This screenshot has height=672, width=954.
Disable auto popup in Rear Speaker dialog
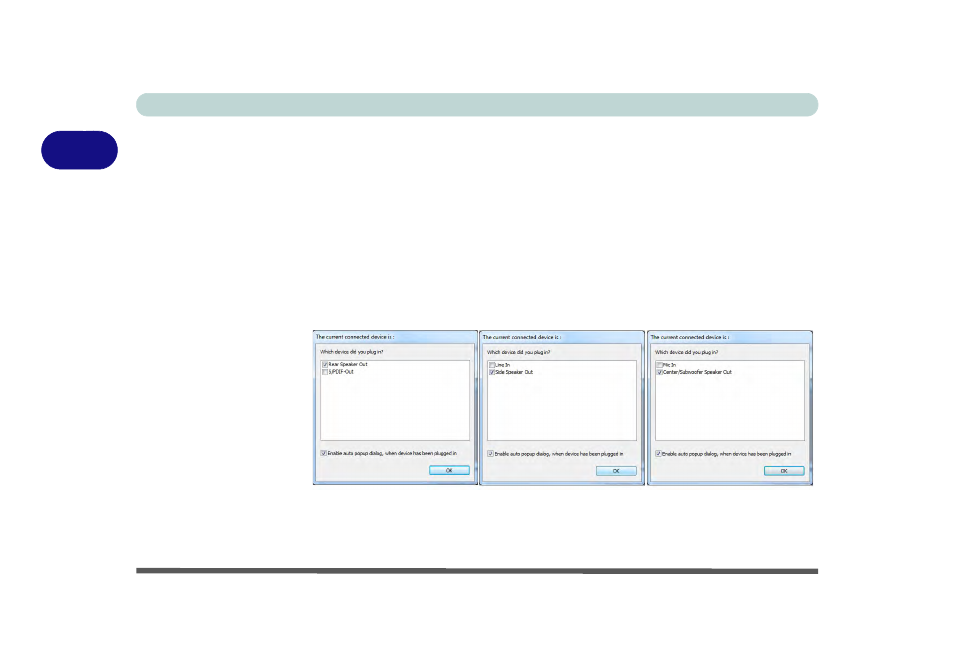(x=324, y=453)
